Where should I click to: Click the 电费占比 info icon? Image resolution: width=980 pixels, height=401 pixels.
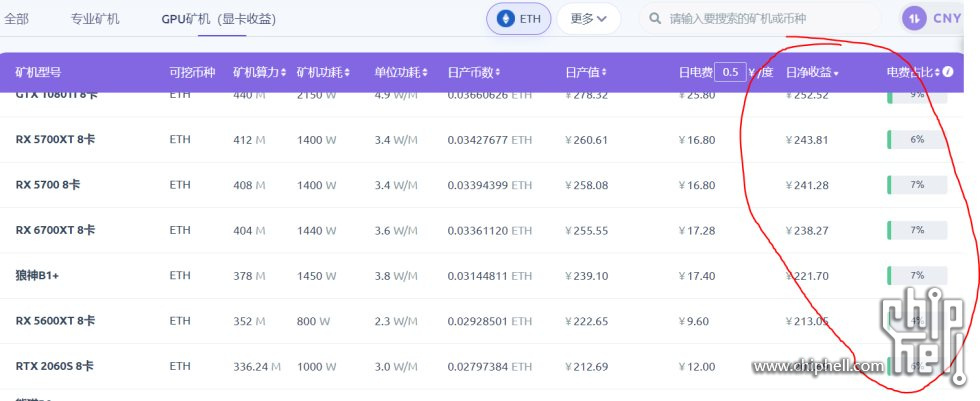point(948,72)
